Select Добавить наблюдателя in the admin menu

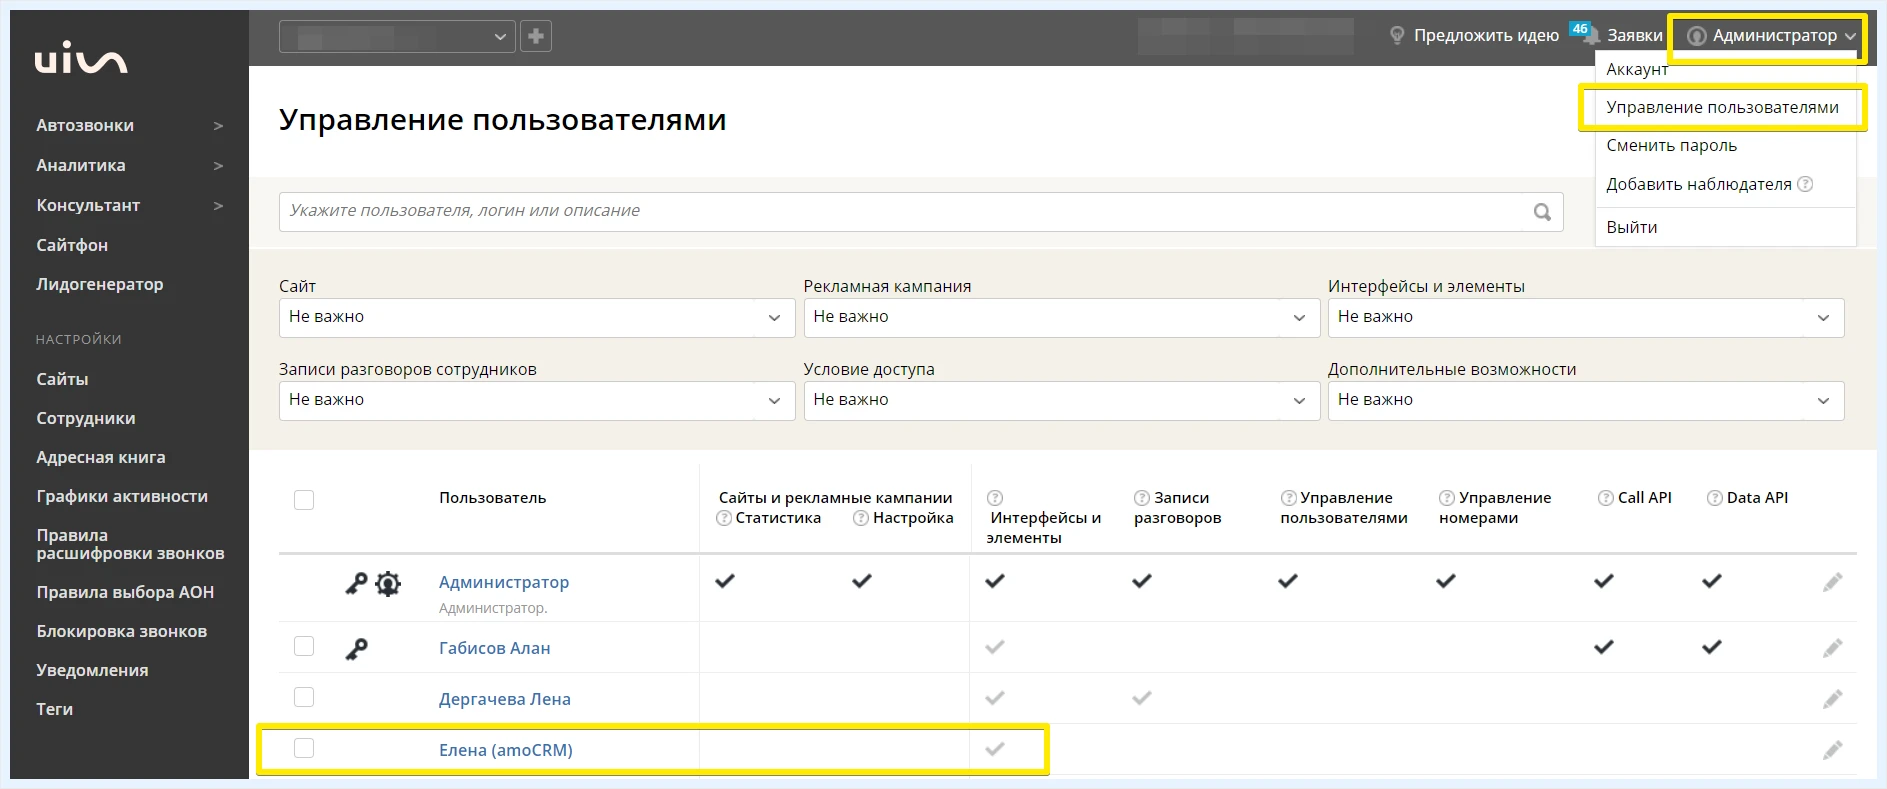coord(1699,184)
